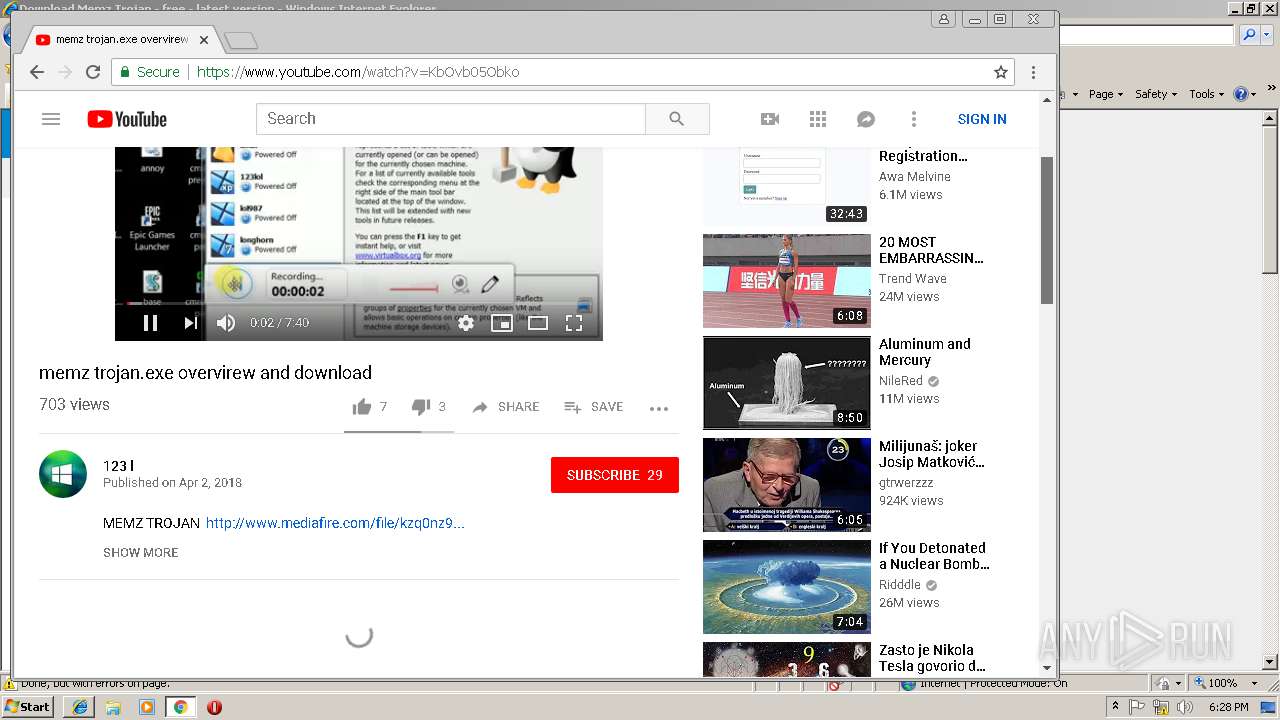Screen dimensions: 1280x720
Task: Open Internet Explorer from taskbar
Action: coord(80,707)
